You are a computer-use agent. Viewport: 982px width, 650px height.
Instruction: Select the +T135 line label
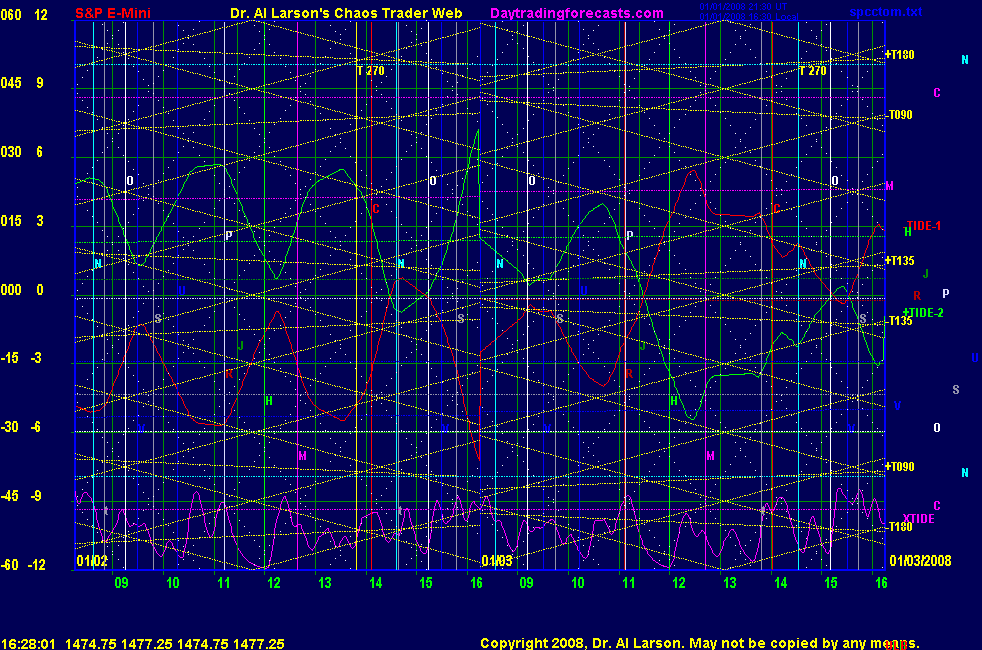[x=899, y=261]
